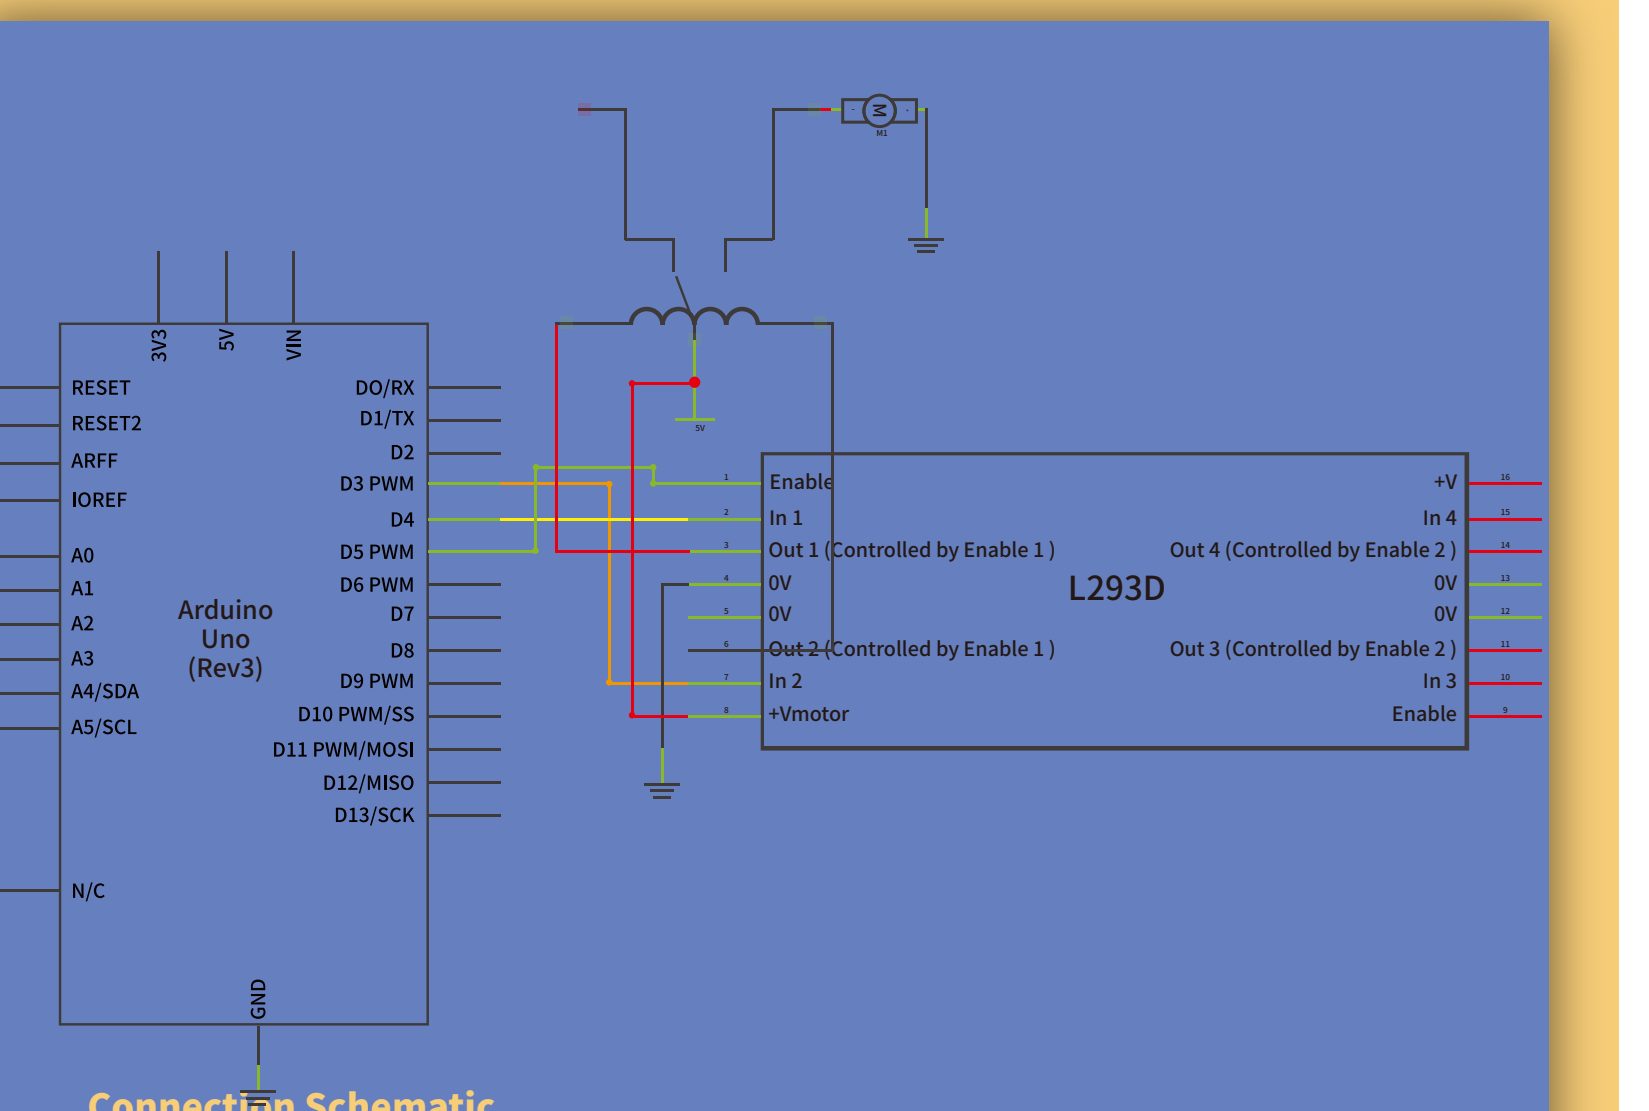
Task: Select the D10 PWM/SS pin label
Action: (356, 715)
